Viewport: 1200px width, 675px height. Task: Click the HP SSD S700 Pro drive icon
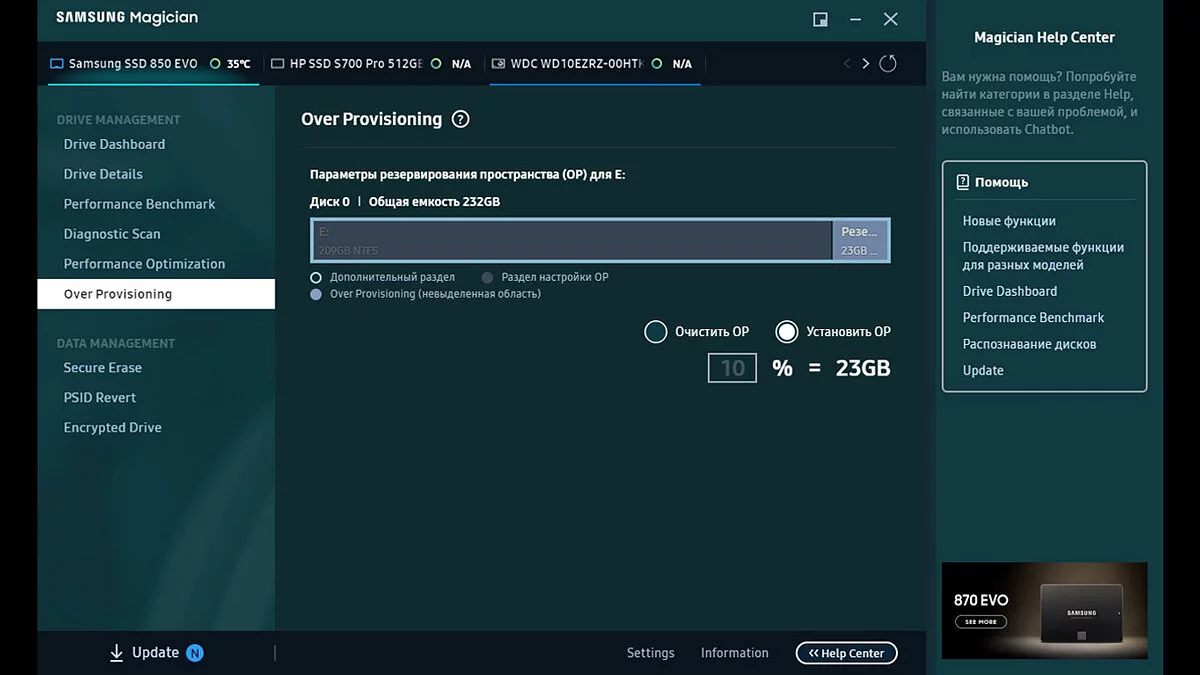277,64
